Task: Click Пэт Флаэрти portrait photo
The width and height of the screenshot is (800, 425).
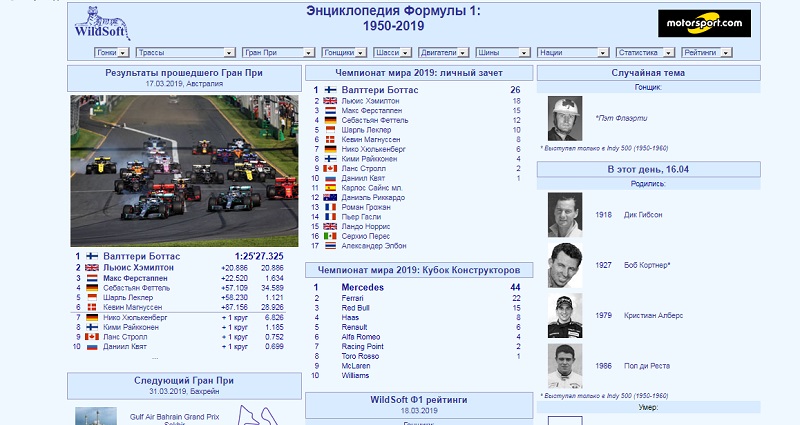Action: point(565,118)
